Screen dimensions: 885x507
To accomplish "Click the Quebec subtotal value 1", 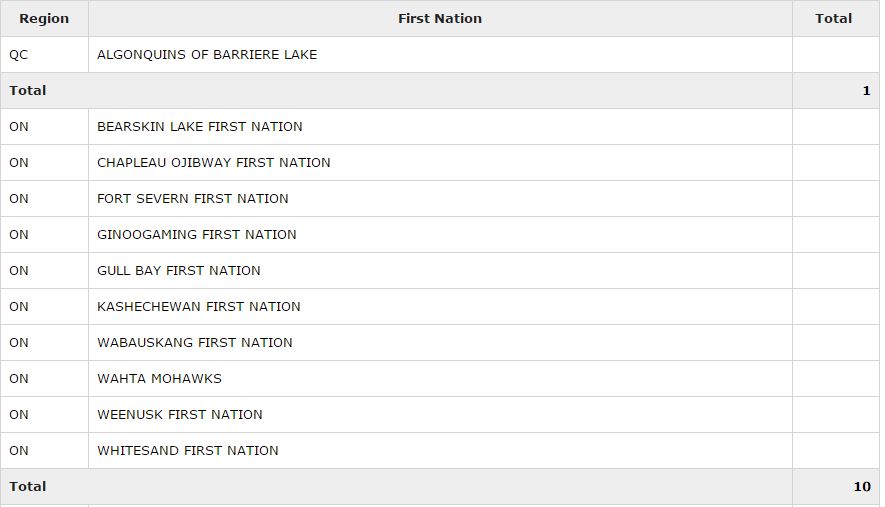I will click(866, 91).
